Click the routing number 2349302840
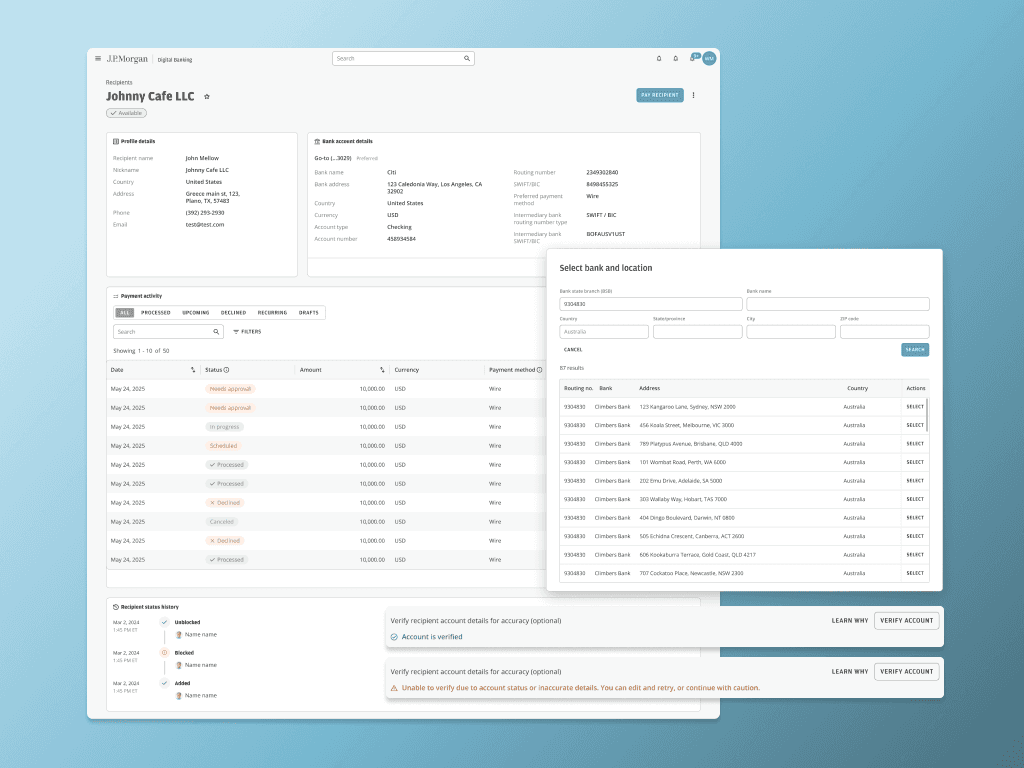The height and width of the screenshot is (768, 1024). [x=602, y=172]
